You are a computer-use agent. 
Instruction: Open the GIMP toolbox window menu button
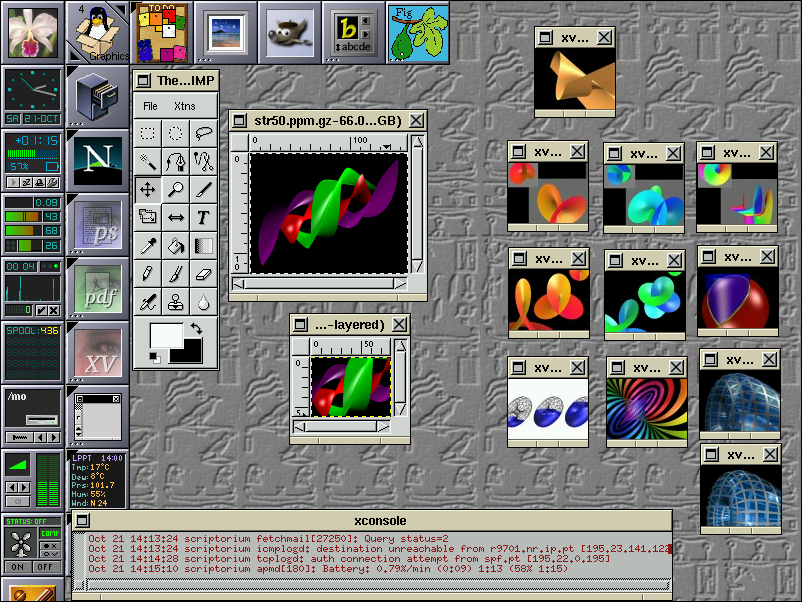click(144, 80)
